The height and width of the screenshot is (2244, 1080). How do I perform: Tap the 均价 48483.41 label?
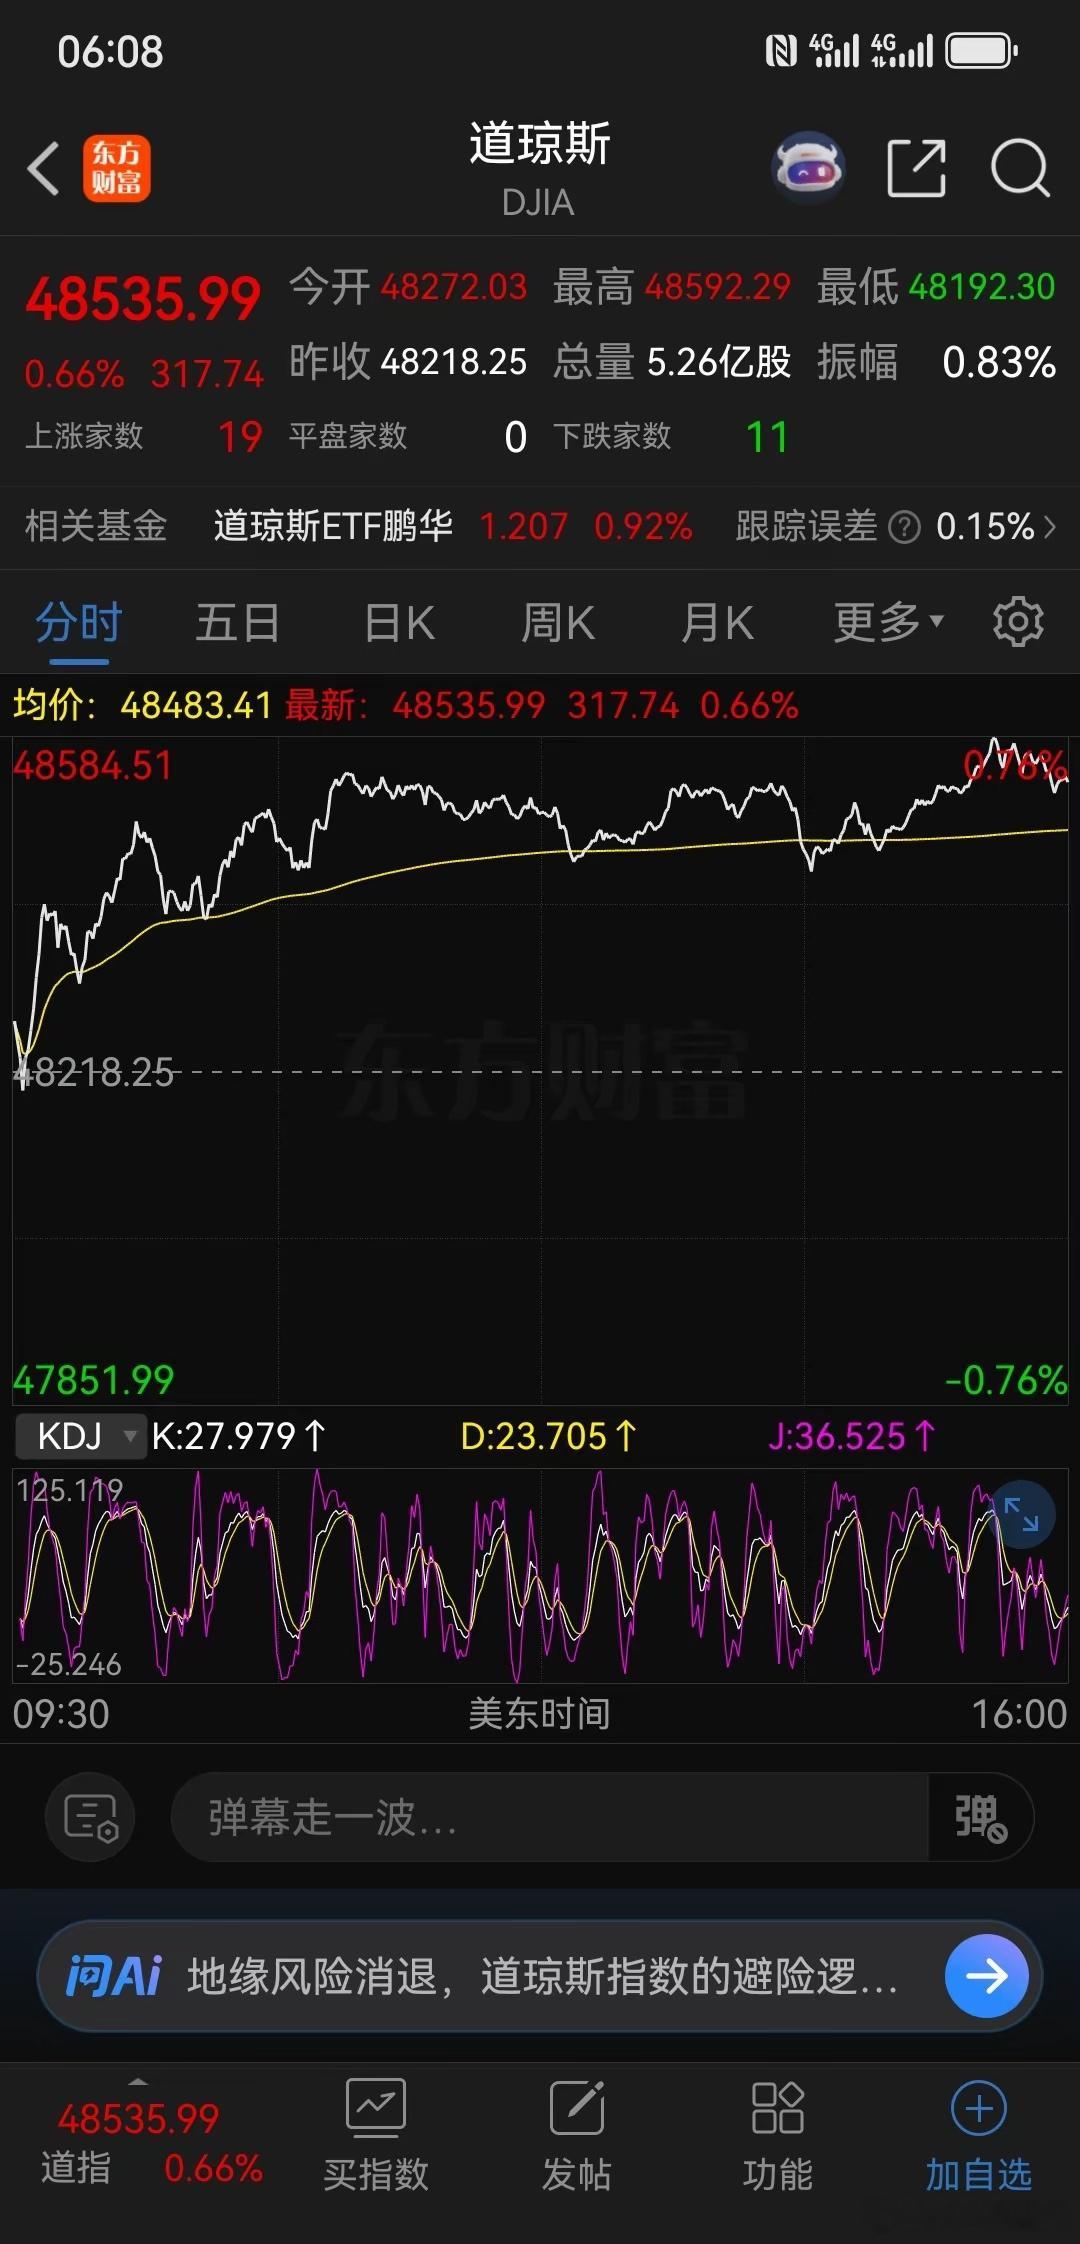click(x=142, y=706)
